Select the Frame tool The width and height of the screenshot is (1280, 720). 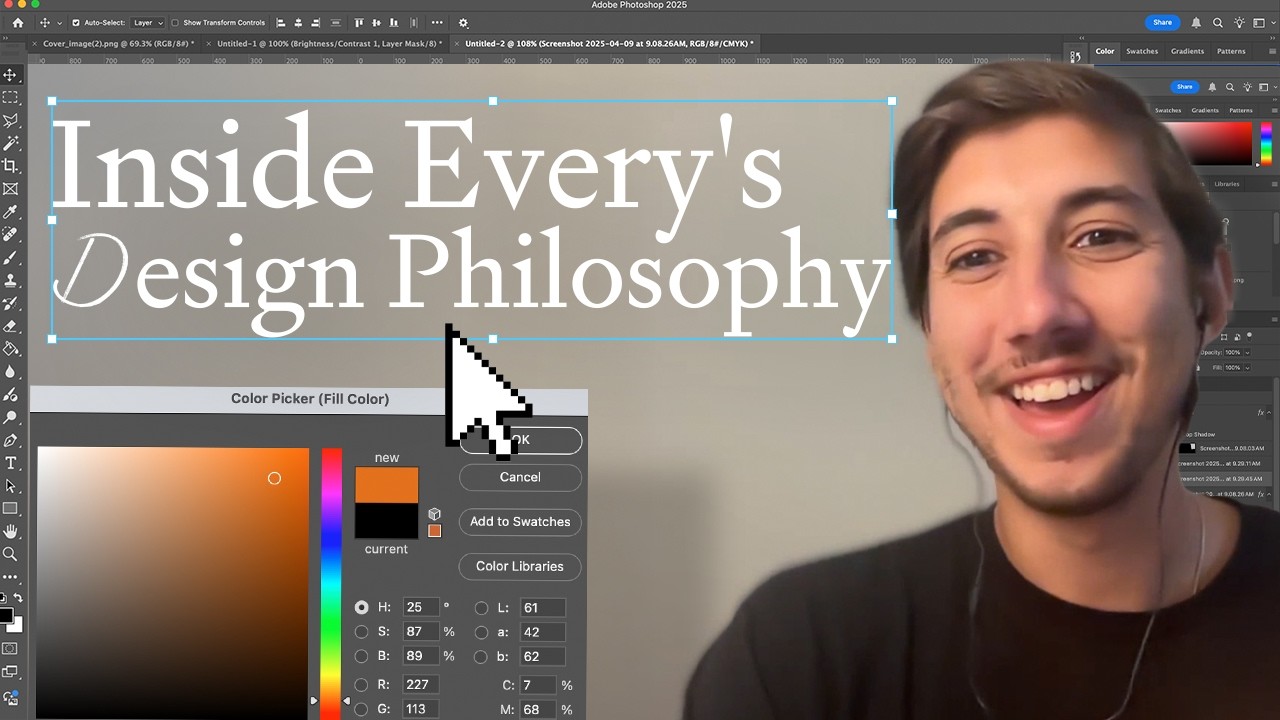tap(11, 189)
